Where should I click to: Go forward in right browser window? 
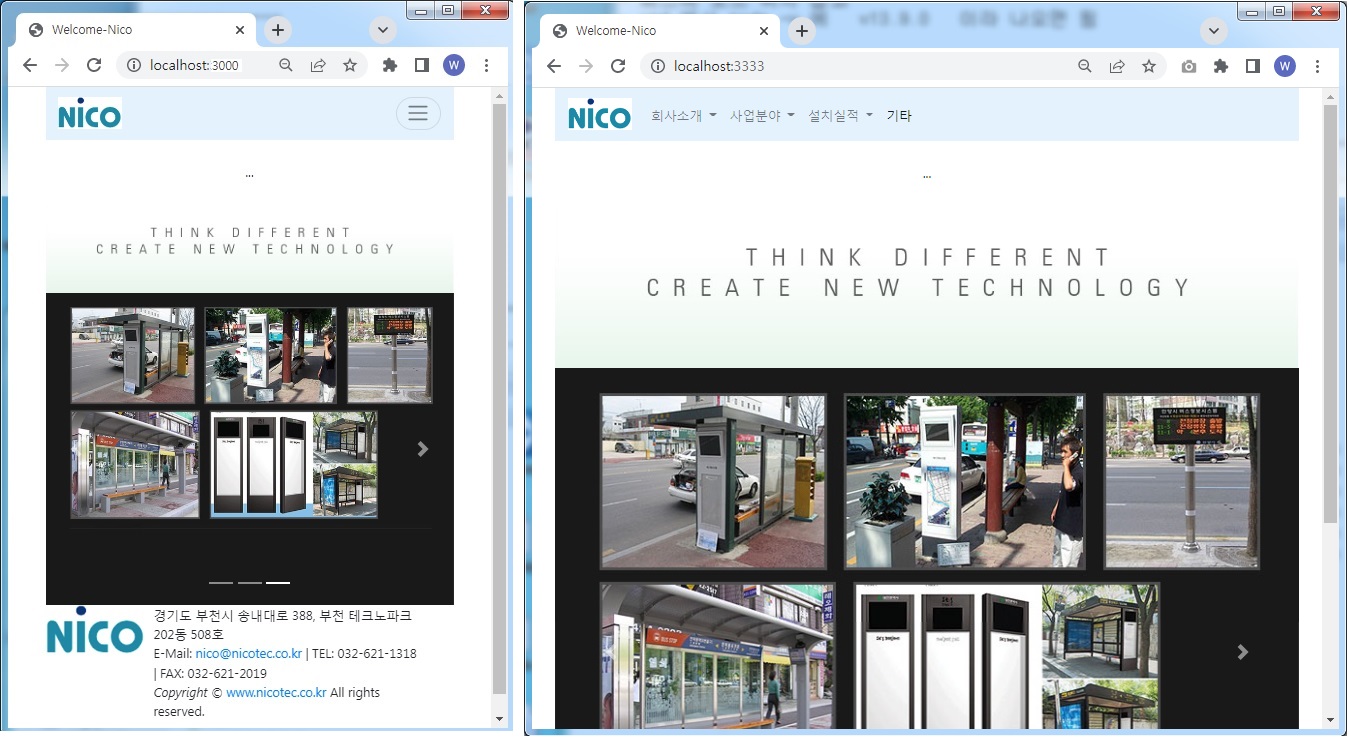pos(586,66)
